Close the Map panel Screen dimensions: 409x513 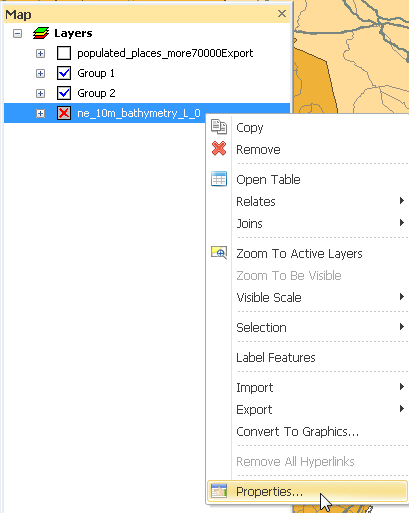pos(282,14)
